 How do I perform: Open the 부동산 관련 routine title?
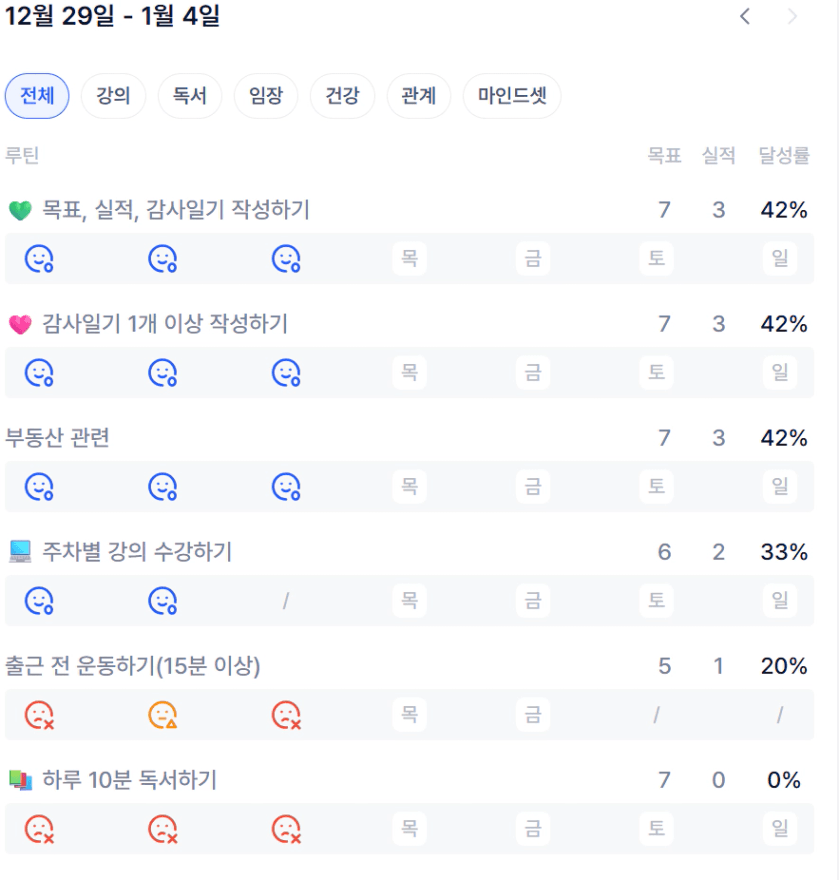[x=57, y=438]
